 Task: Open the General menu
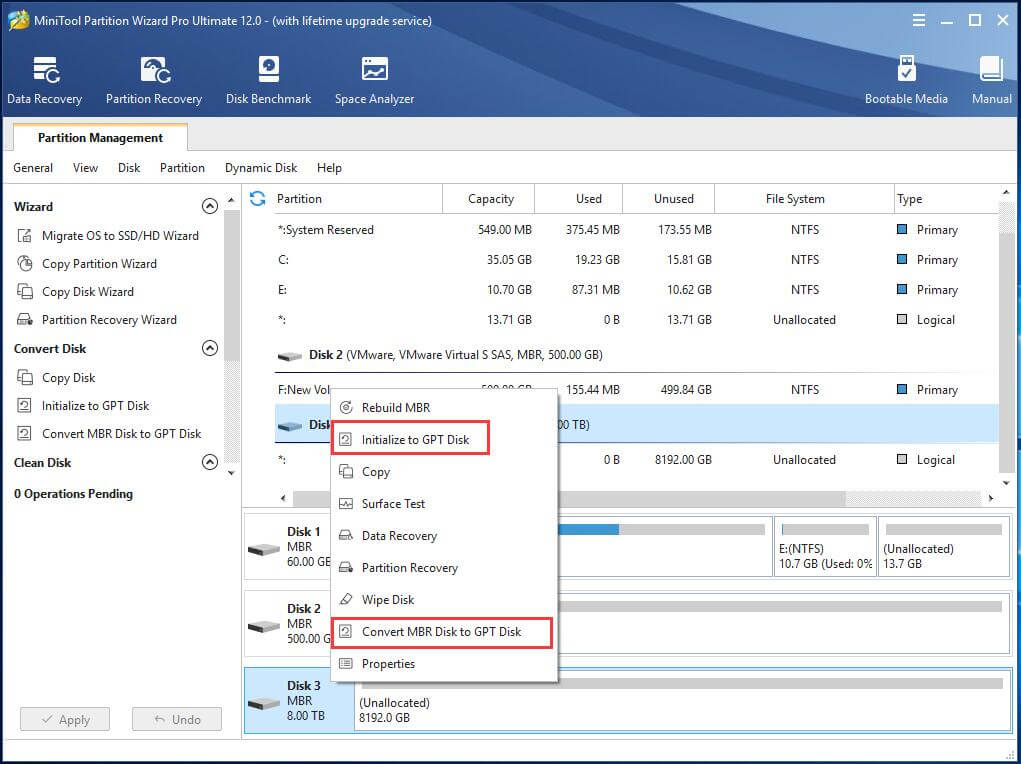(x=33, y=168)
